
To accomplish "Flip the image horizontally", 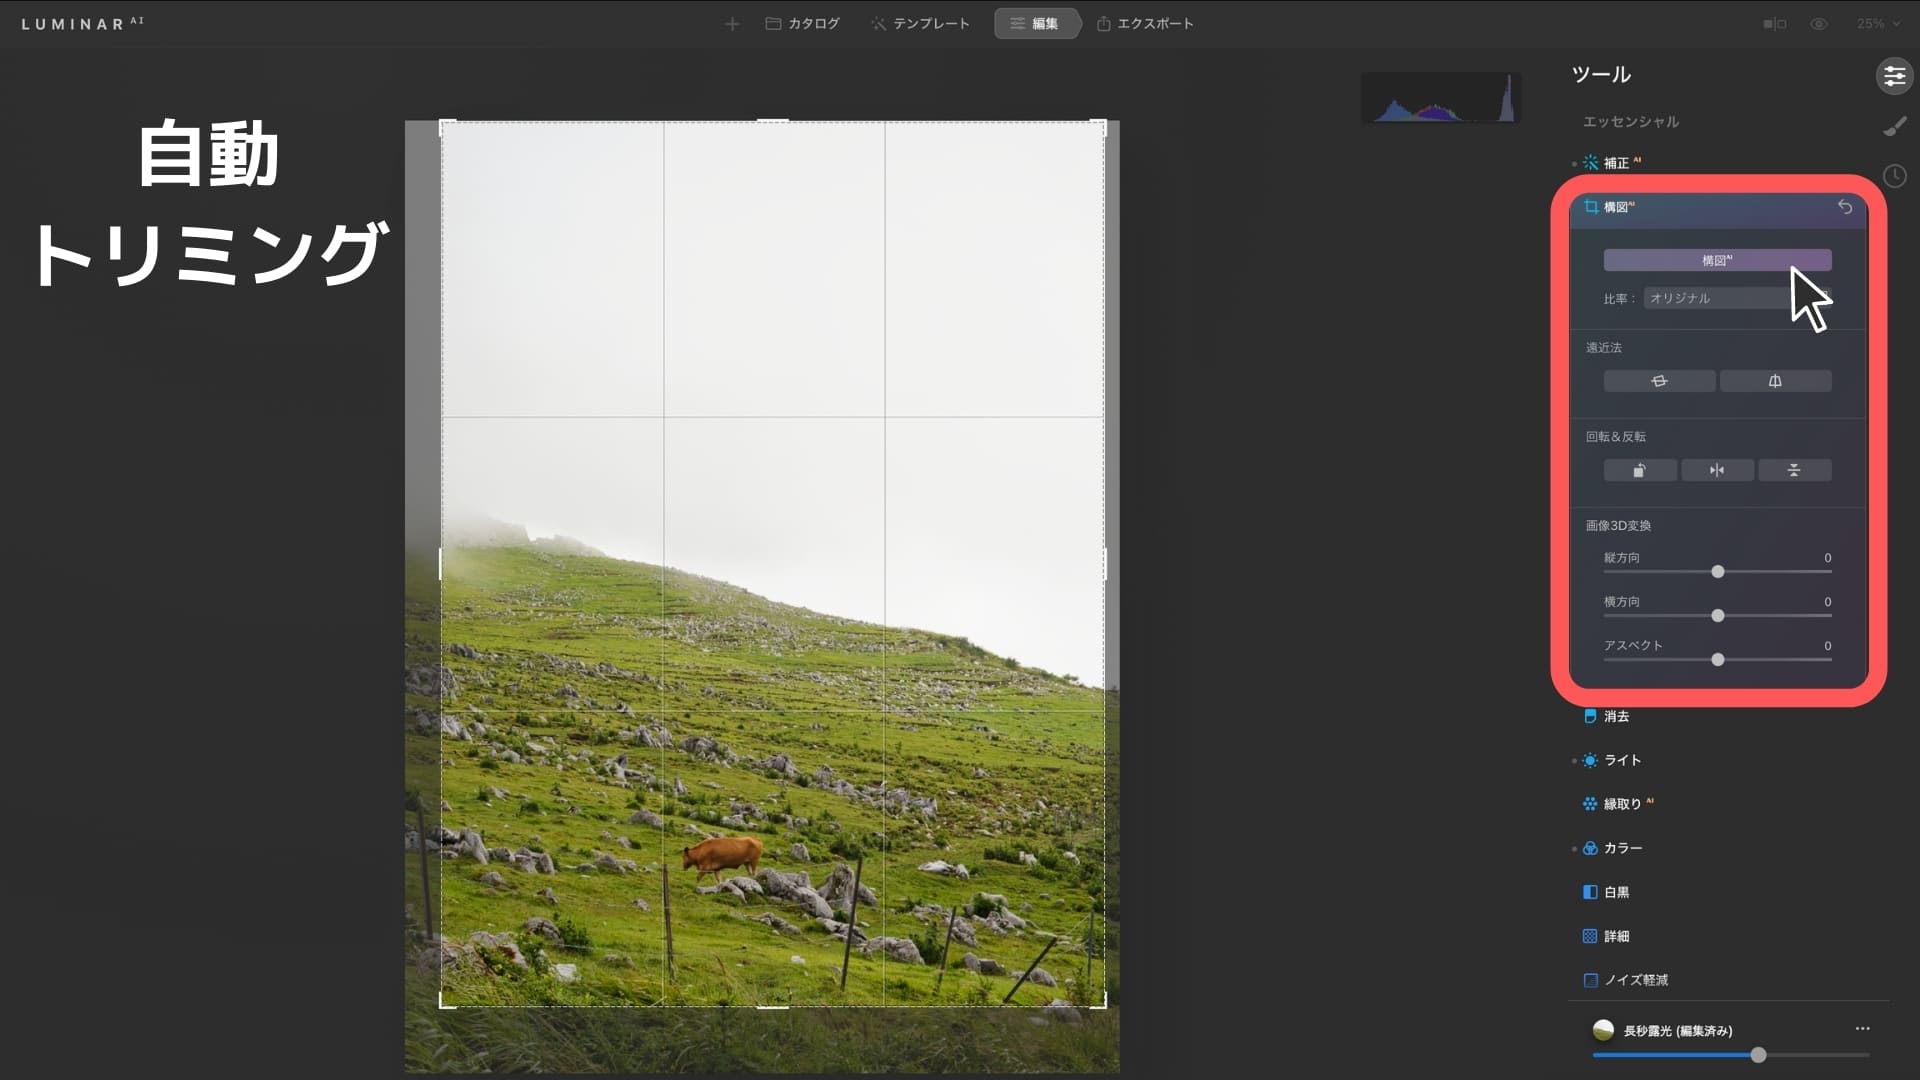I will coord(1717,470).
